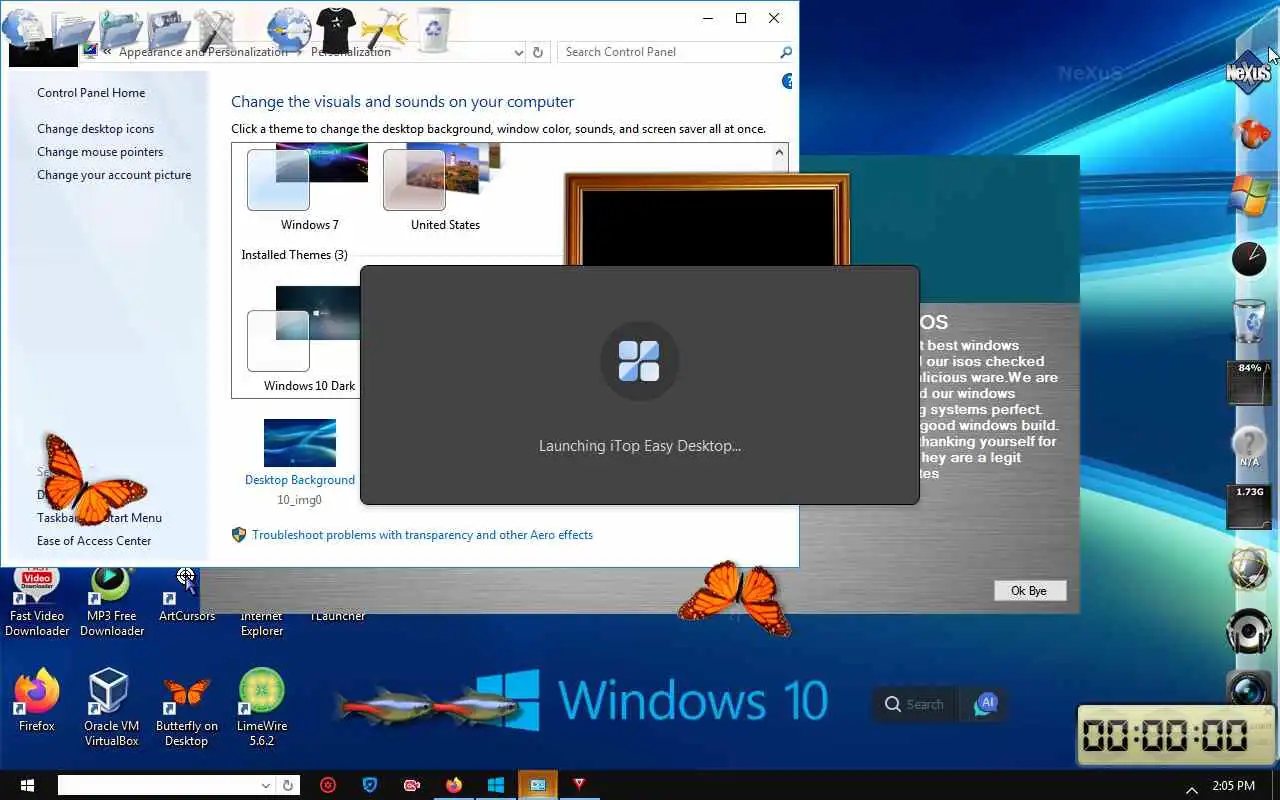Open Oracle VM VirtualBox desktop shortcut
This screenshot has height=800, width=1280.
[x=111, y=707]
